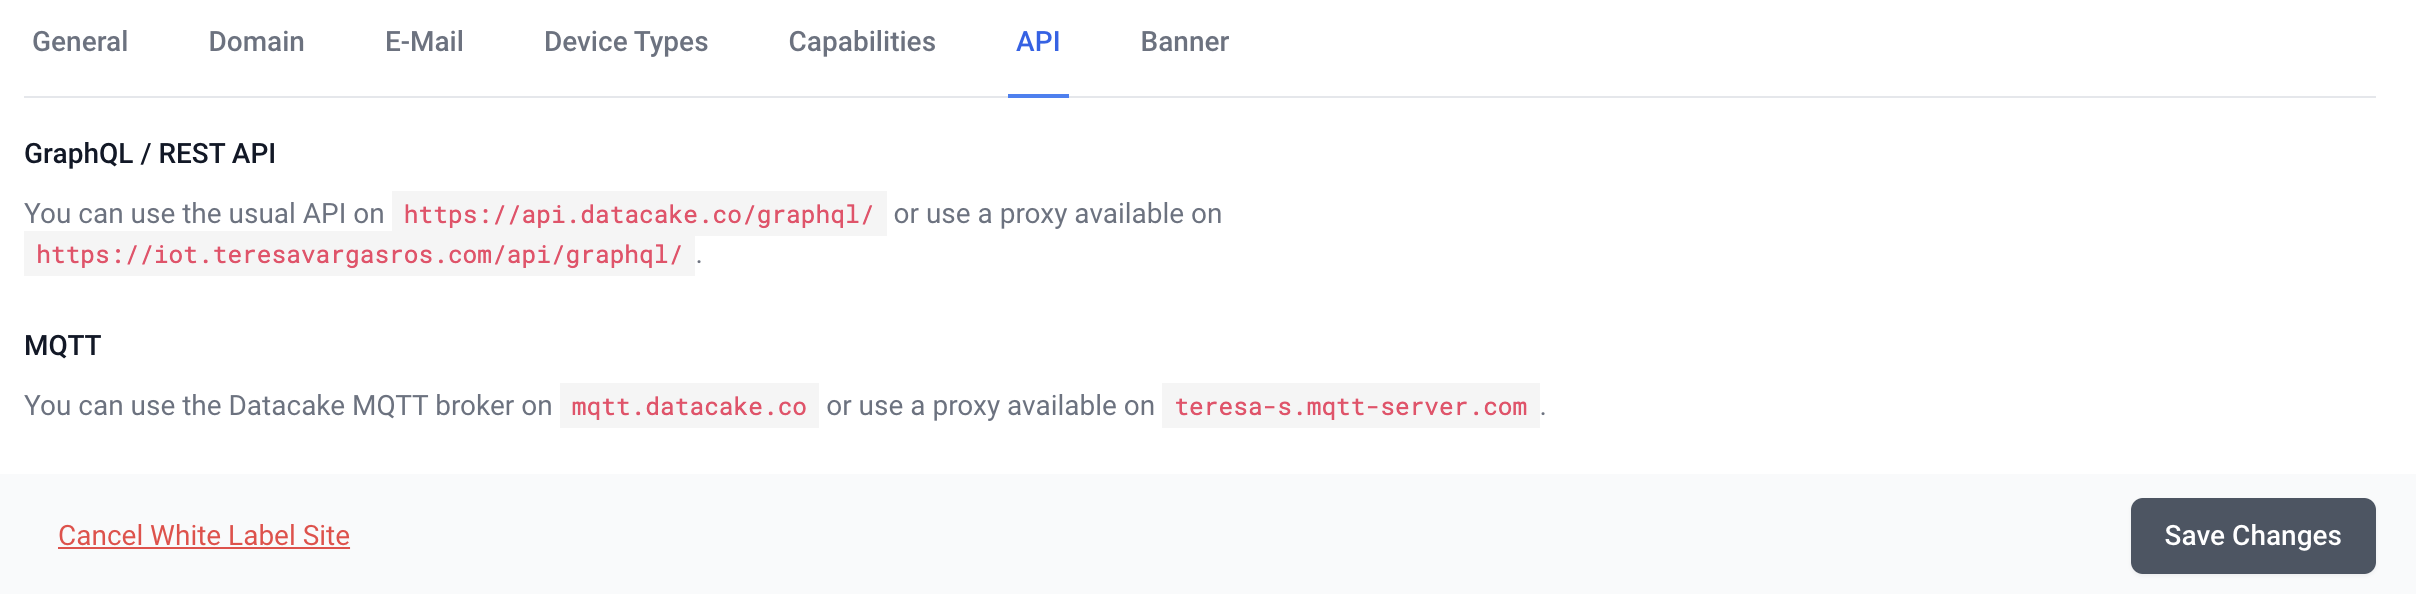Switch to the Banner tab
2416x594 pixels.
tap(1184, 42)
